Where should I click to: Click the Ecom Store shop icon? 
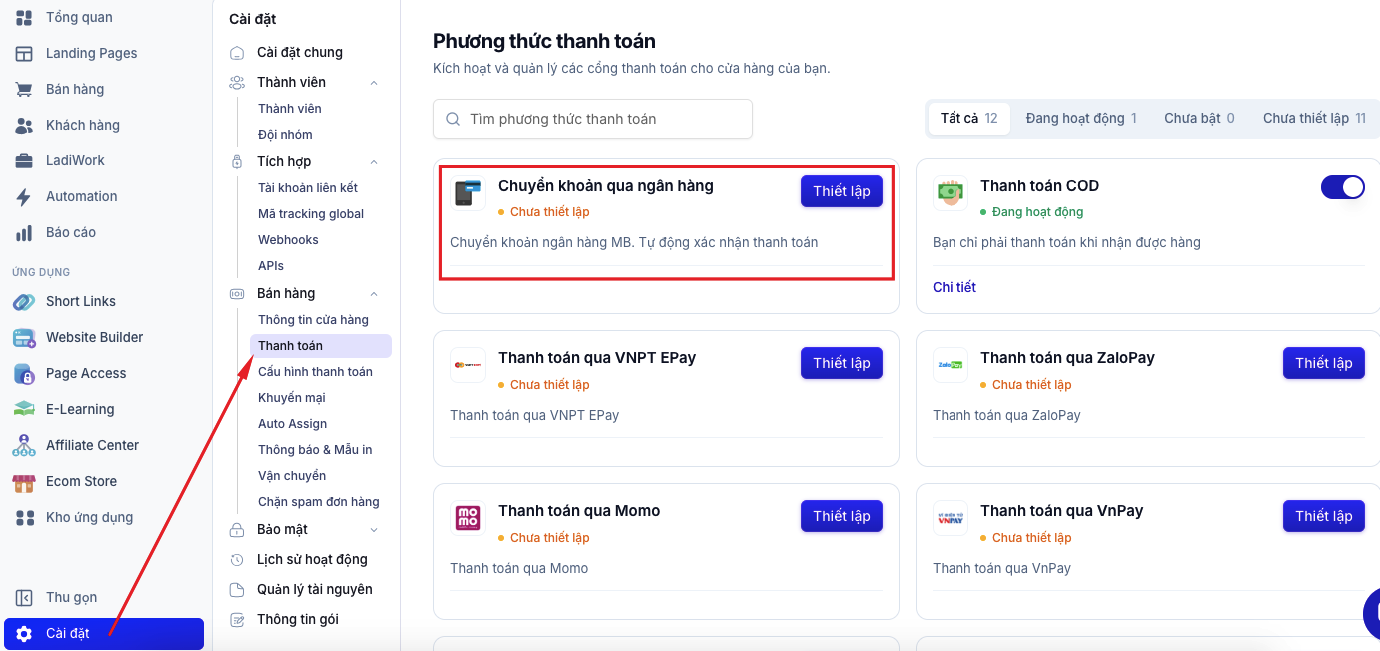(24, 481)
